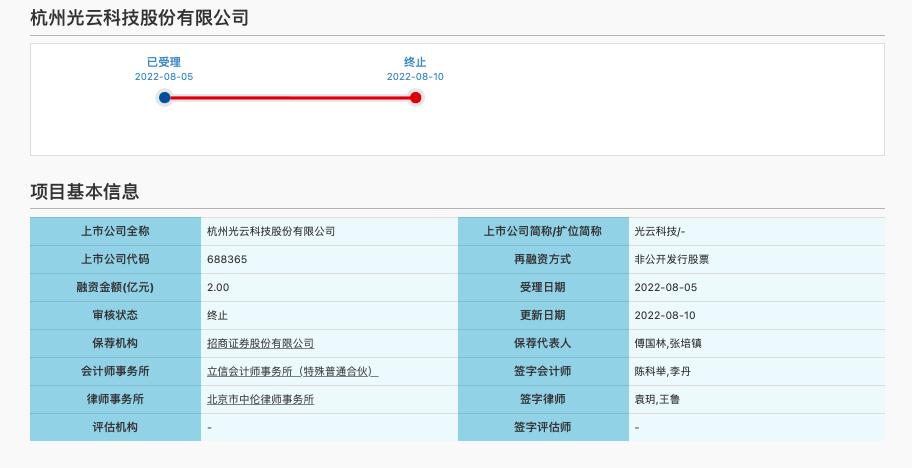
Task: Select the 终止 stage label in timeline
Action: click(x=415, y=62)
